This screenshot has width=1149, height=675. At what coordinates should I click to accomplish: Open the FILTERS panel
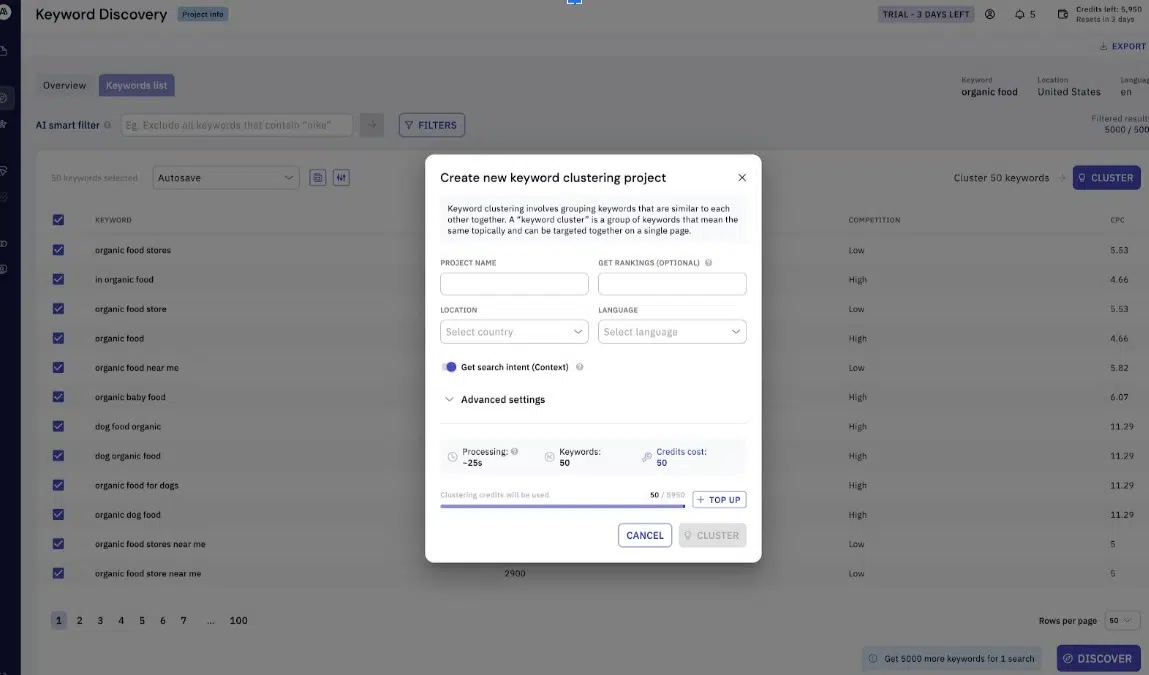coord(431,124)
